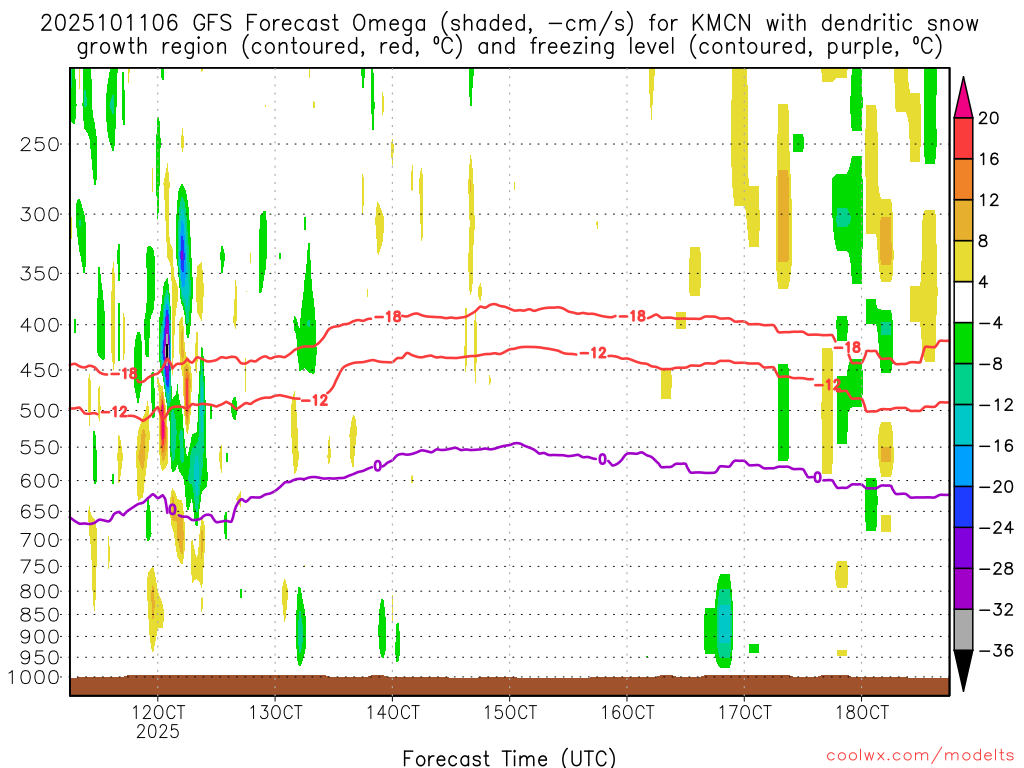
Task: Click the 13OCT time axis label
Action: 275,712
